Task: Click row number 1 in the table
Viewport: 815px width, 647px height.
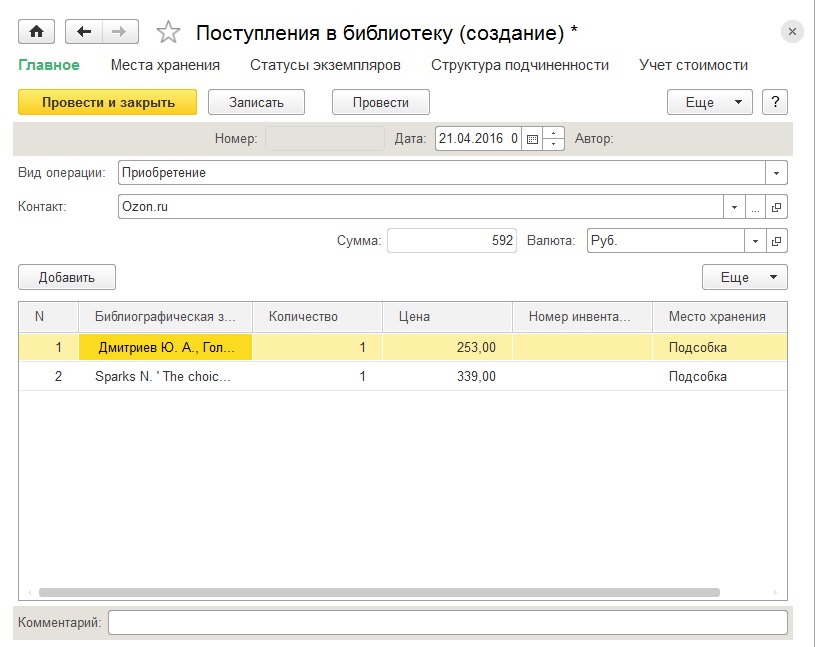Action: (48, 347)
